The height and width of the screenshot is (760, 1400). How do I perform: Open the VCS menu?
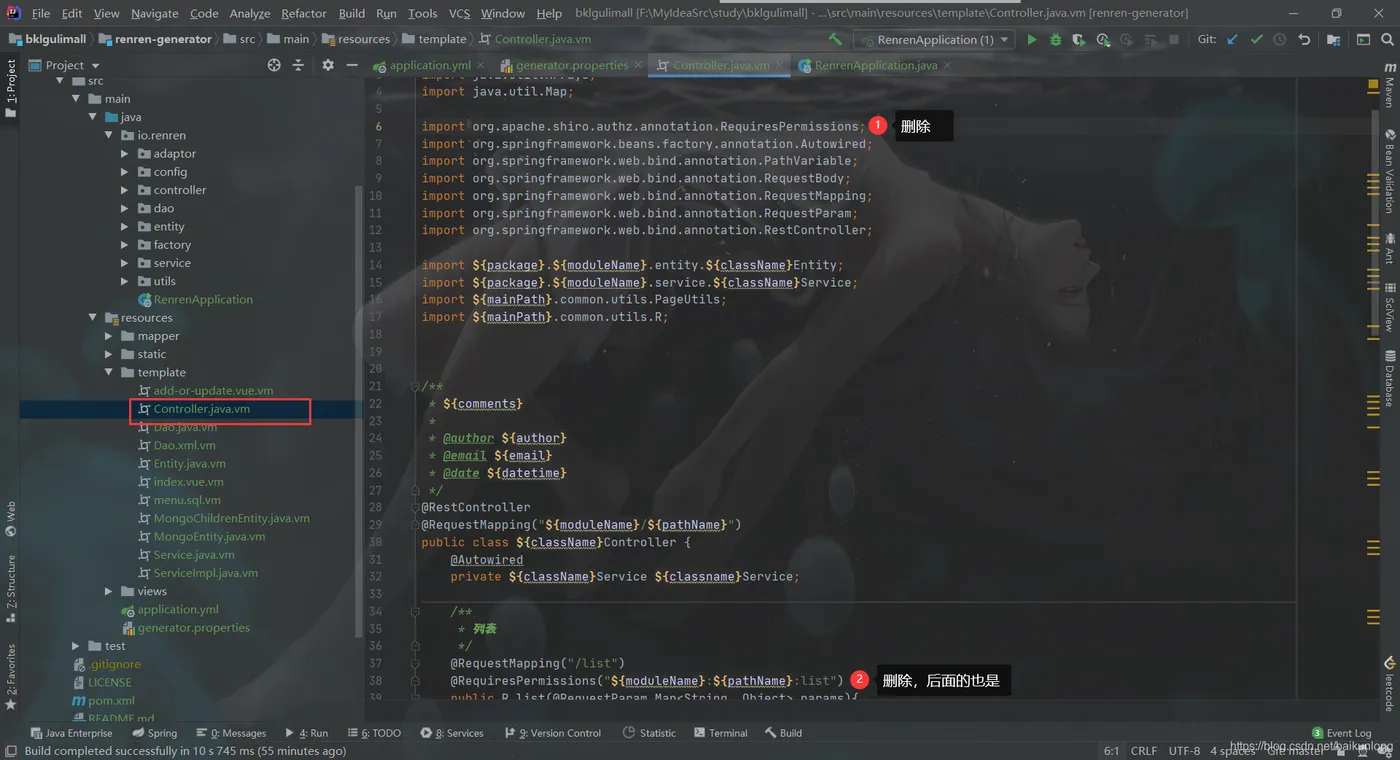pos(459,13)
